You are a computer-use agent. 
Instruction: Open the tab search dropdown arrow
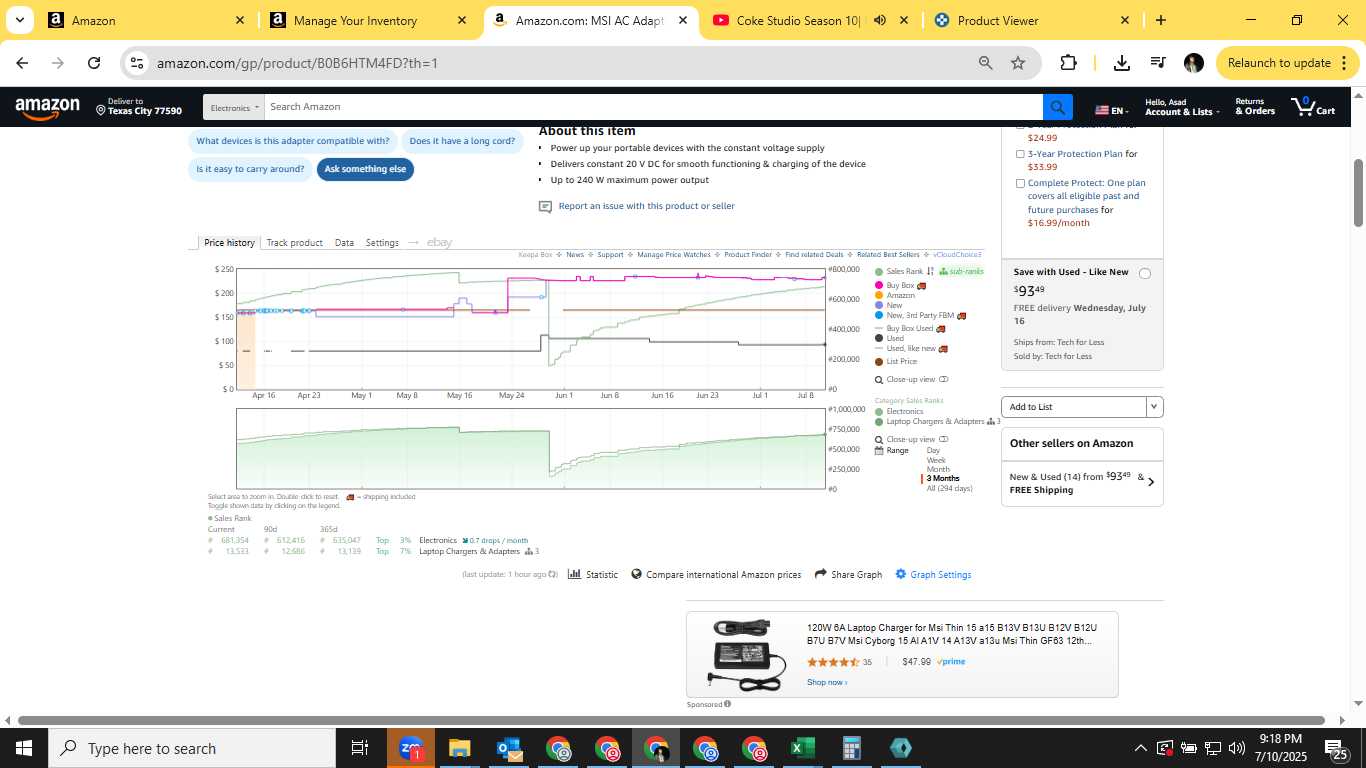pyautogui.click(x=19, y=20)
